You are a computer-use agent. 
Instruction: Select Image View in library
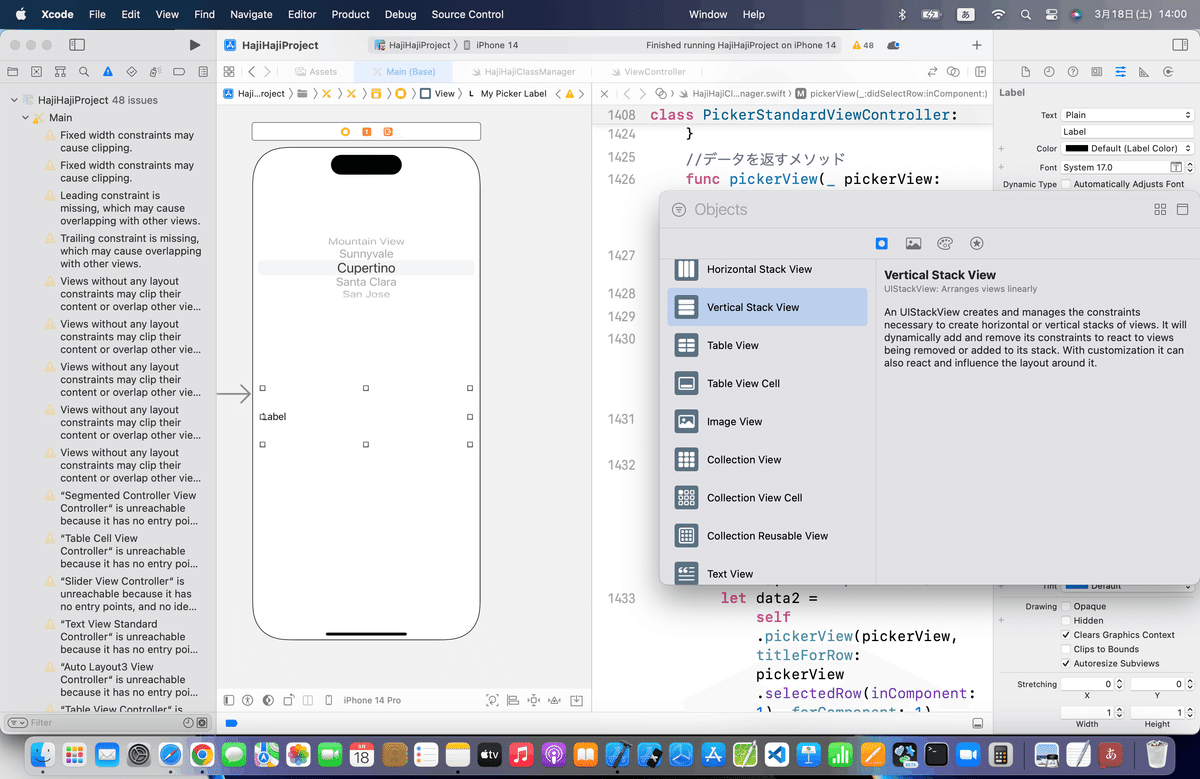[x=767, y=421]
